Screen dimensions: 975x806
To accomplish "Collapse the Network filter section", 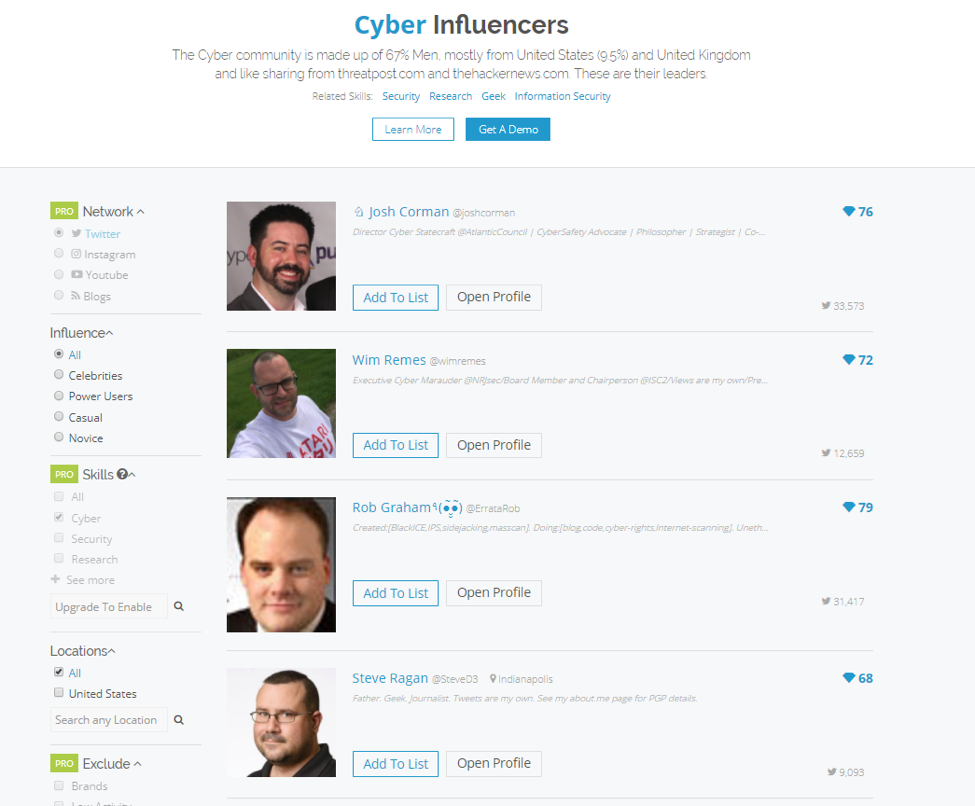I will tap(141, 212).
